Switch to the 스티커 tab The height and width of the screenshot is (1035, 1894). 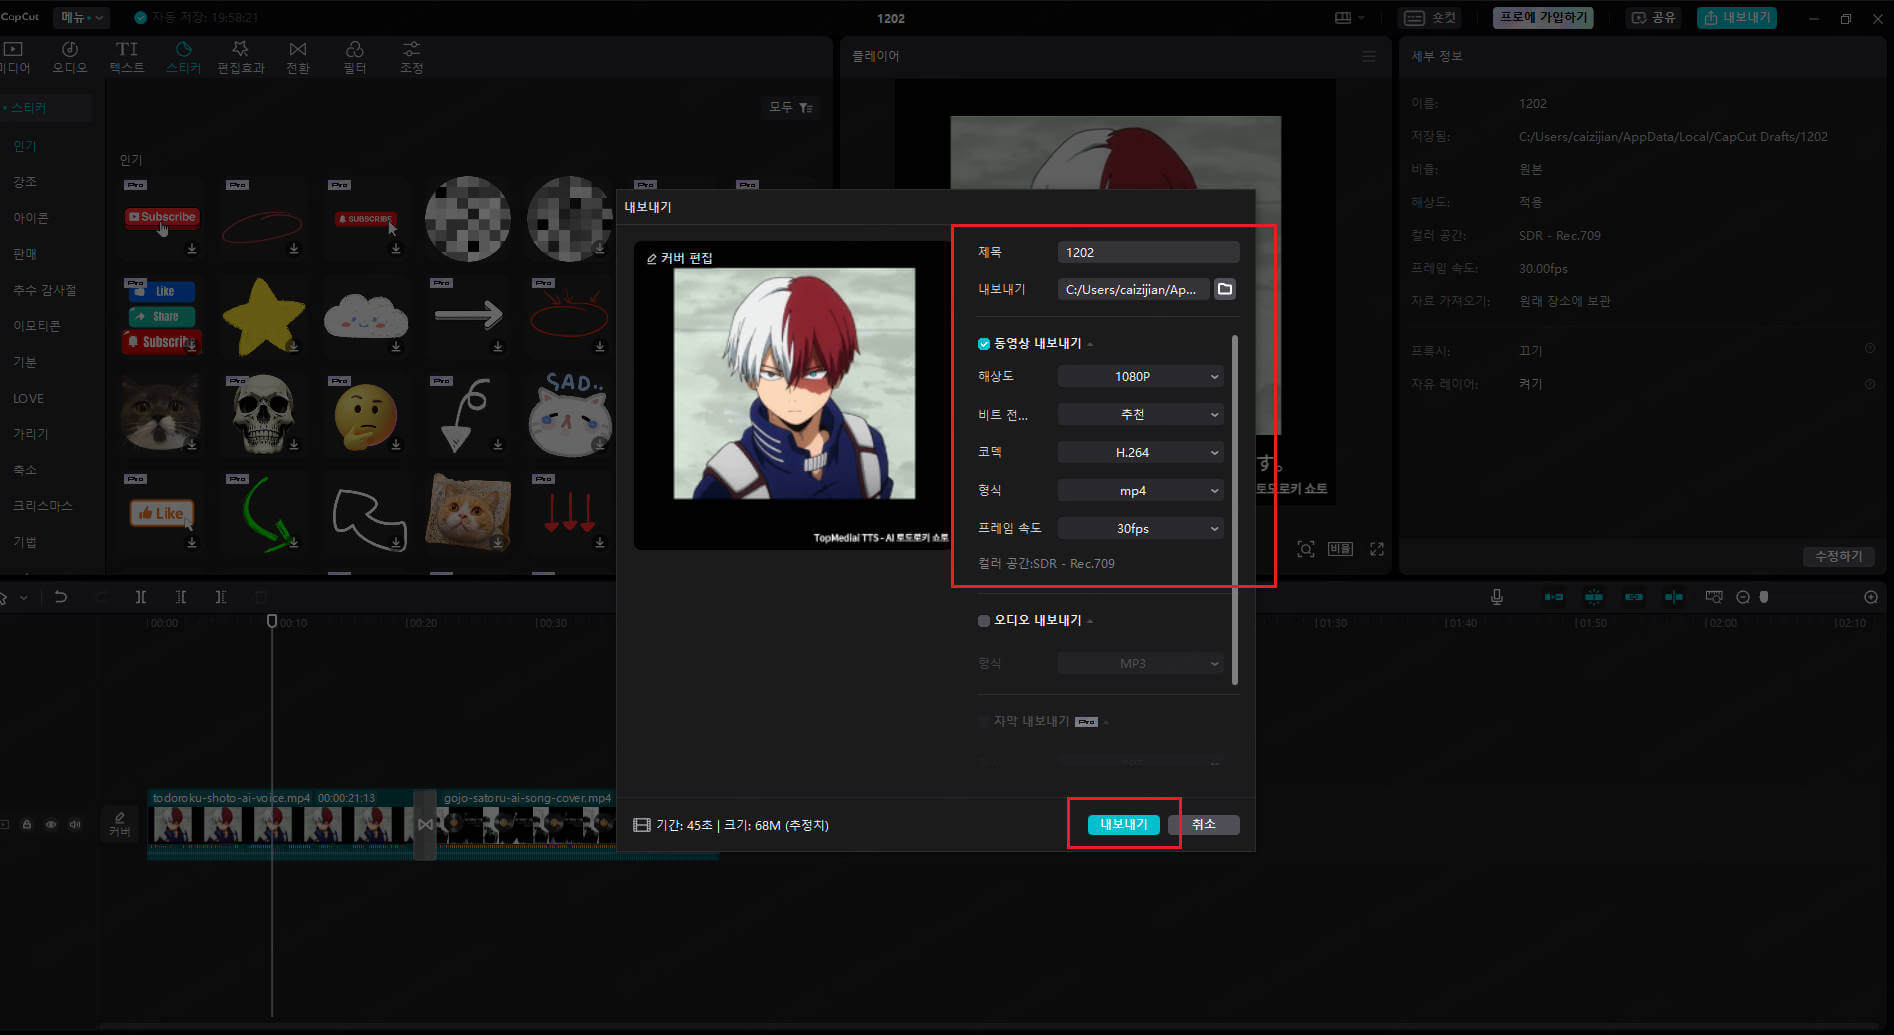(x=184, y=57)
